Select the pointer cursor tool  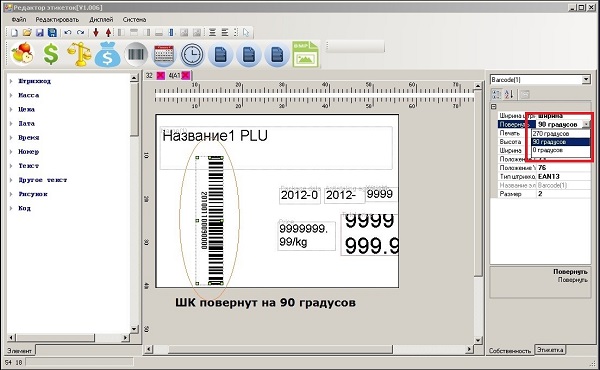pyautogui.click(x=246, y=33)
